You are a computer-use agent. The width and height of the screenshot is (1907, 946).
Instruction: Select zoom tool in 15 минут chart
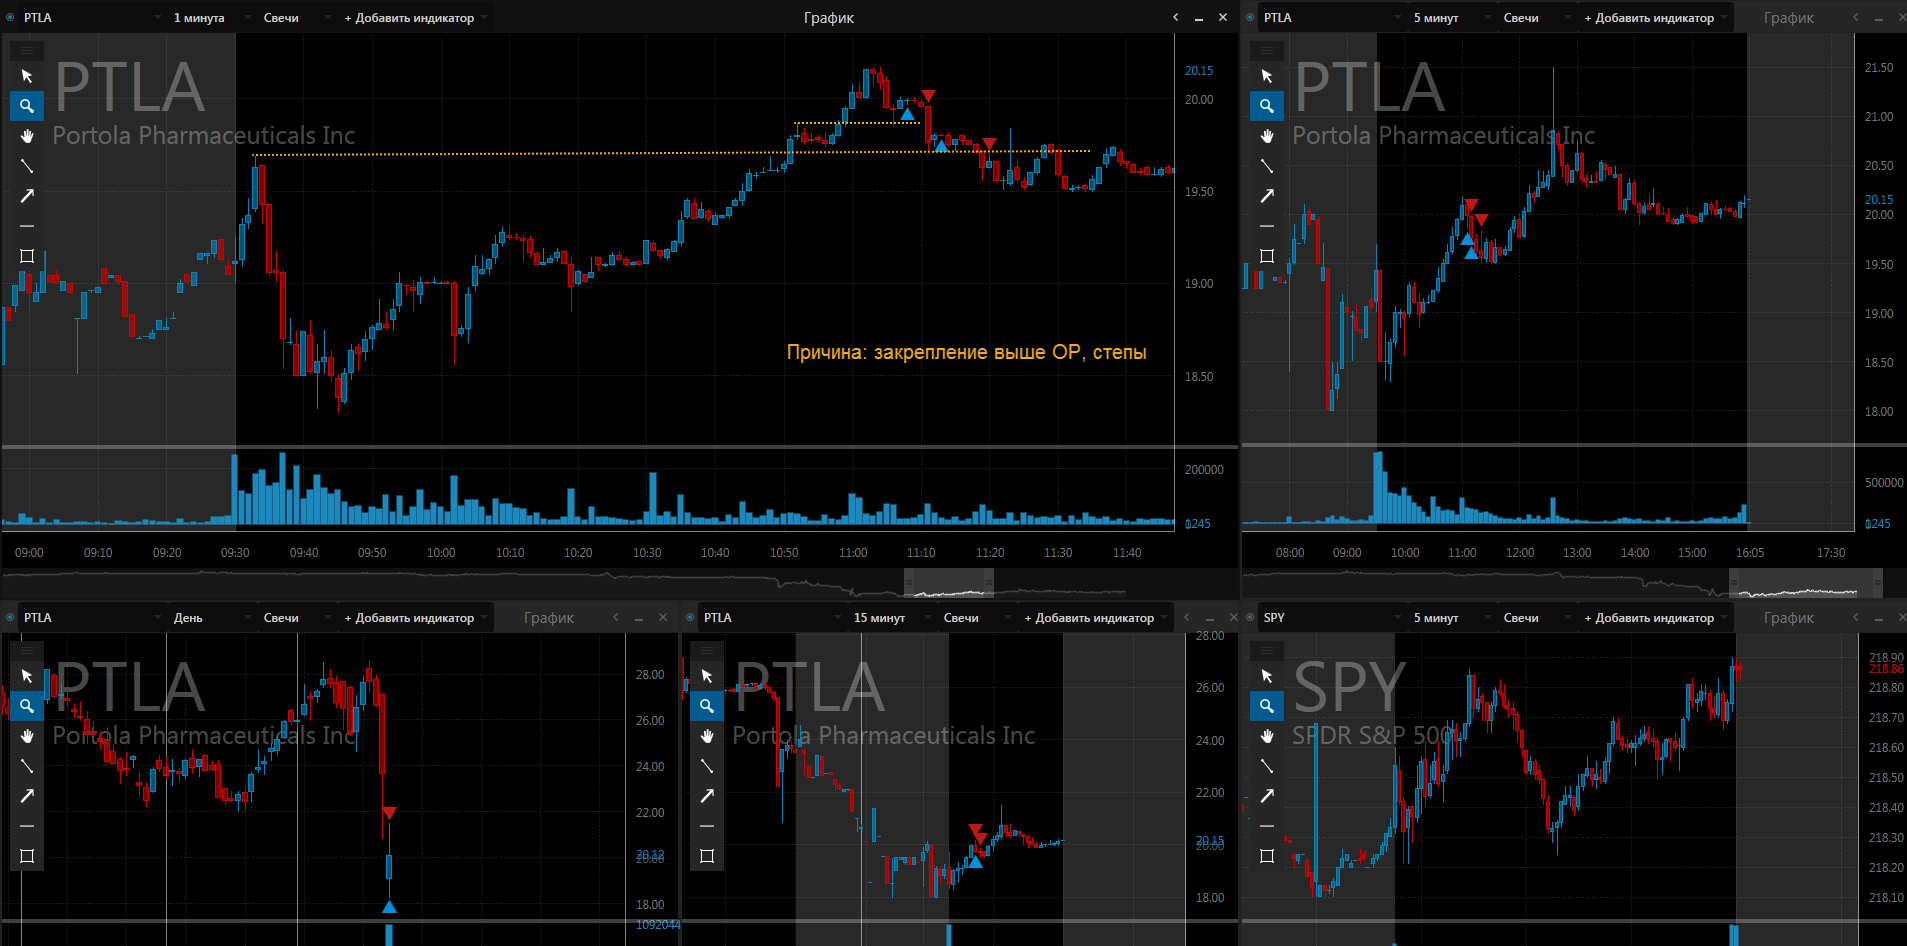tap(707, 706)
